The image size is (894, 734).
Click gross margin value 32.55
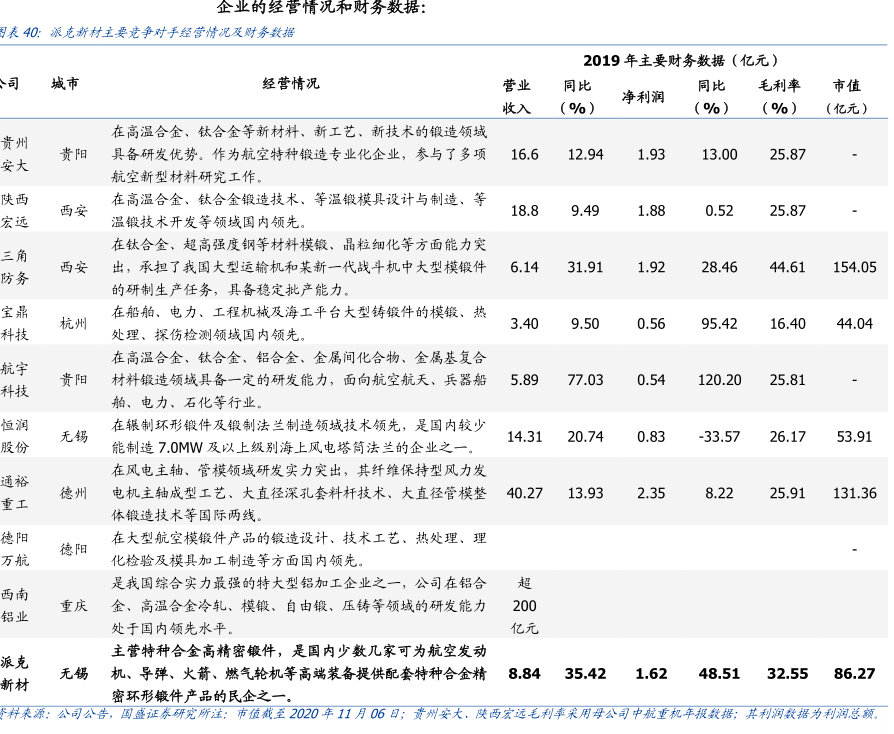click(x=787, y=674)
